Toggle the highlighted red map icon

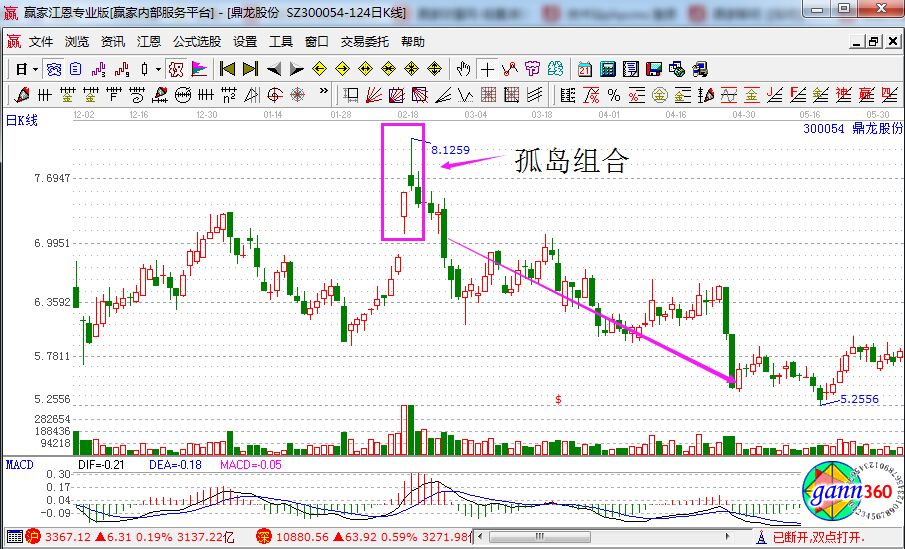point(175,69)
